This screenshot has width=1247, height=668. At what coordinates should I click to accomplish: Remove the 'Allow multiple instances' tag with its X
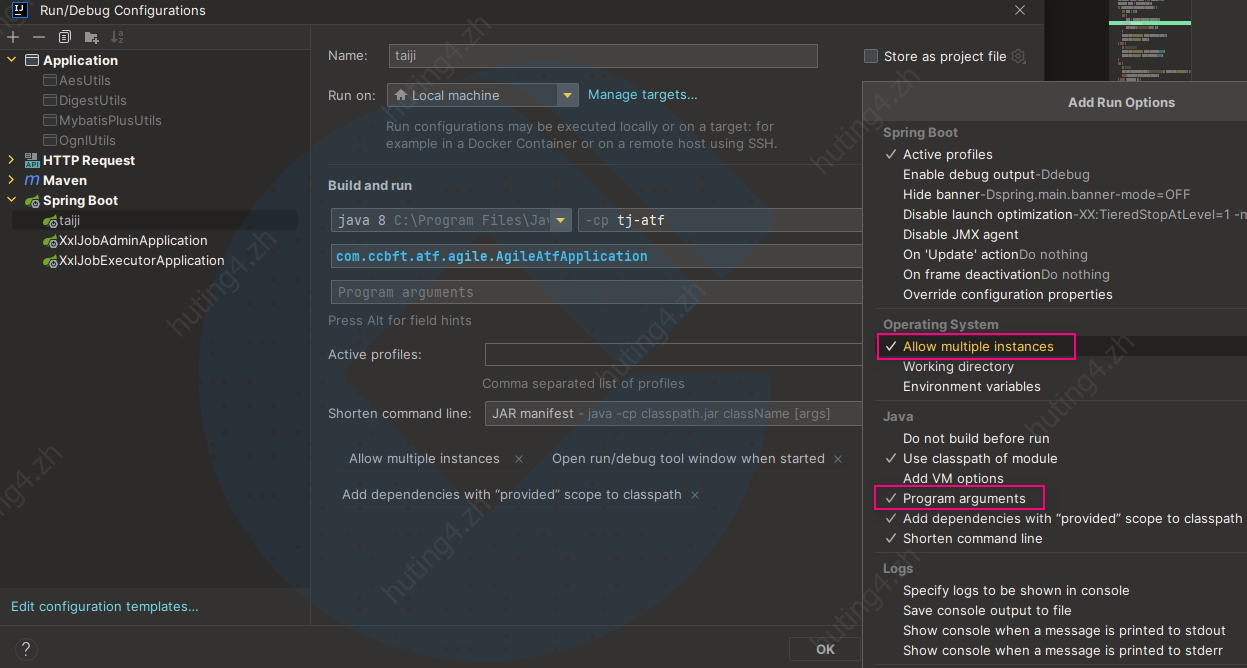(518, 459)
